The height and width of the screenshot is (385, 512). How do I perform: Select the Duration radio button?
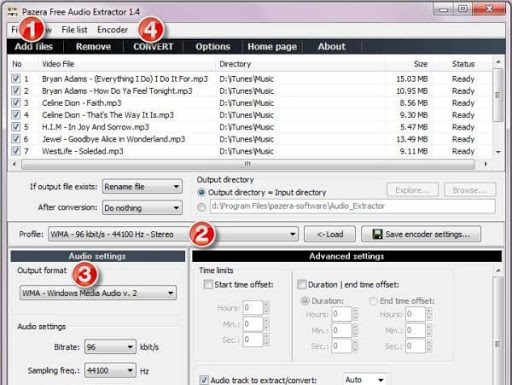[x=305, y=301]
